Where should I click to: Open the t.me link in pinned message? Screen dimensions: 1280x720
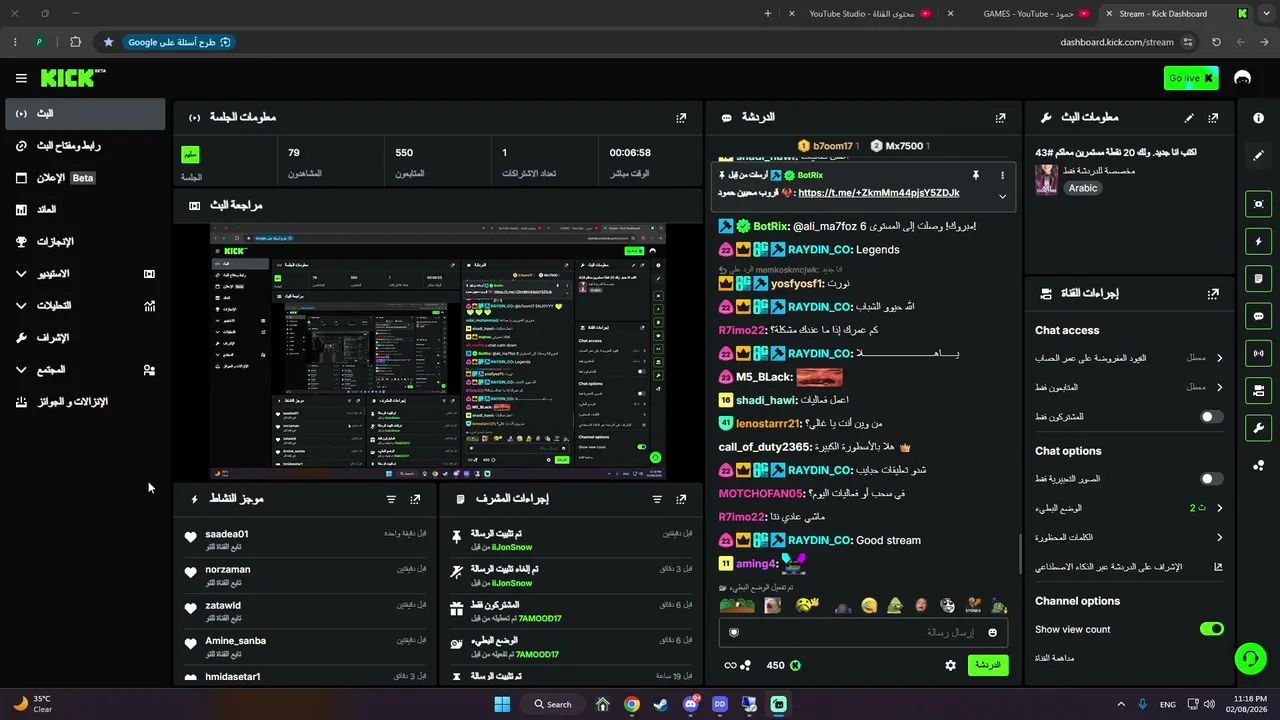879,193
